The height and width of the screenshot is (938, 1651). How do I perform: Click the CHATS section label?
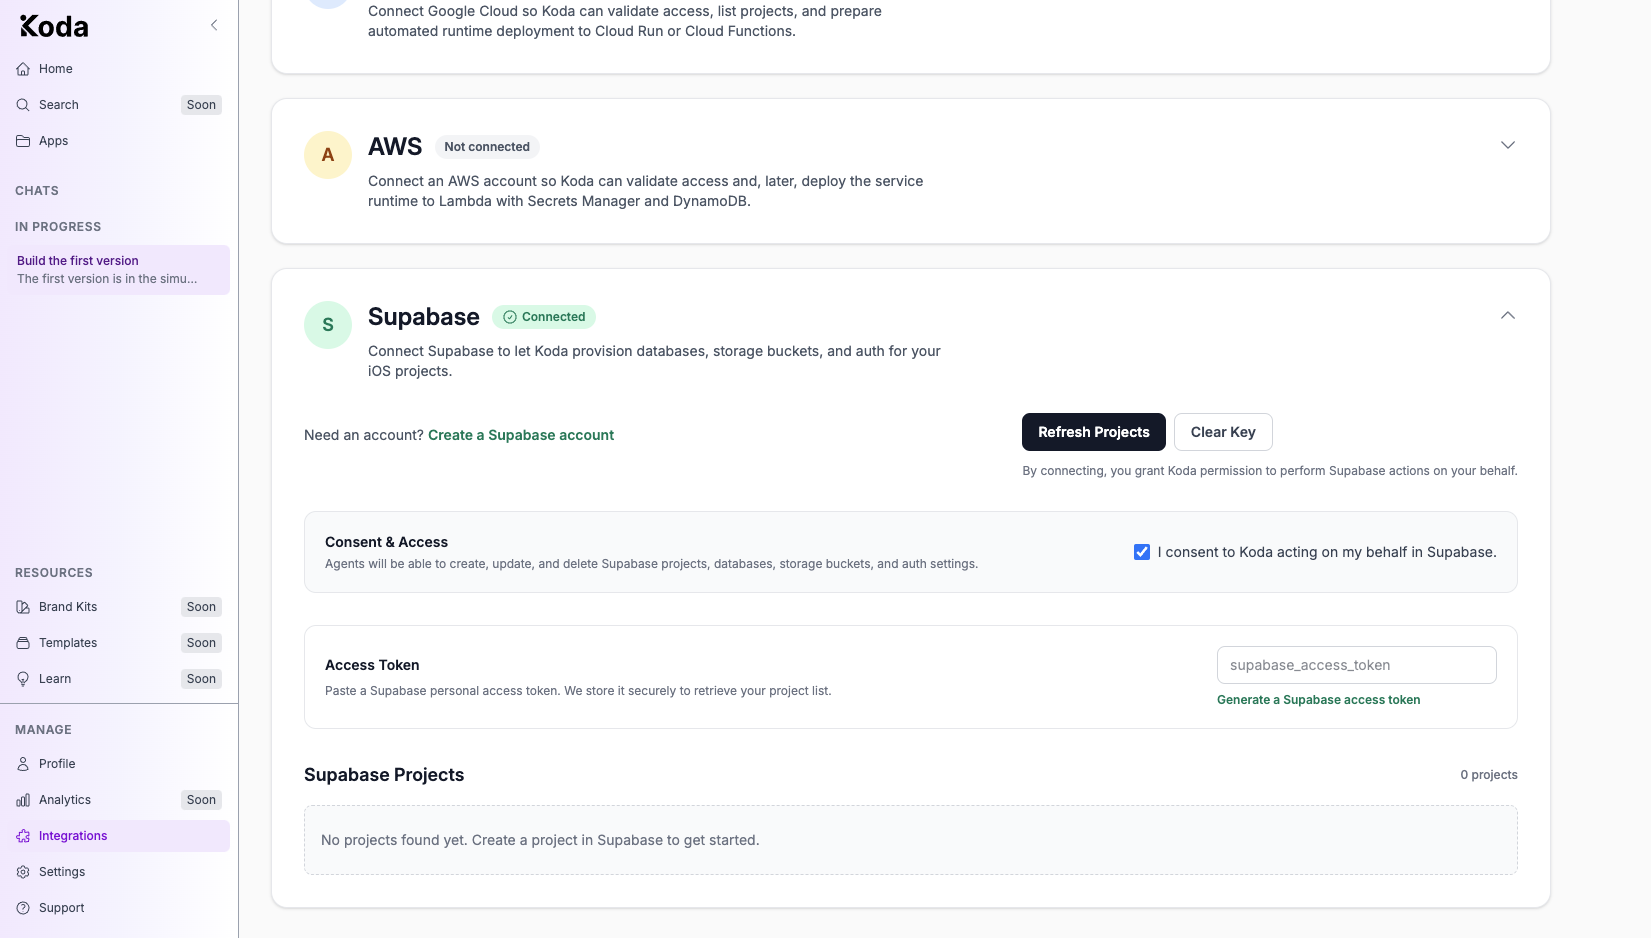[37, 191]
